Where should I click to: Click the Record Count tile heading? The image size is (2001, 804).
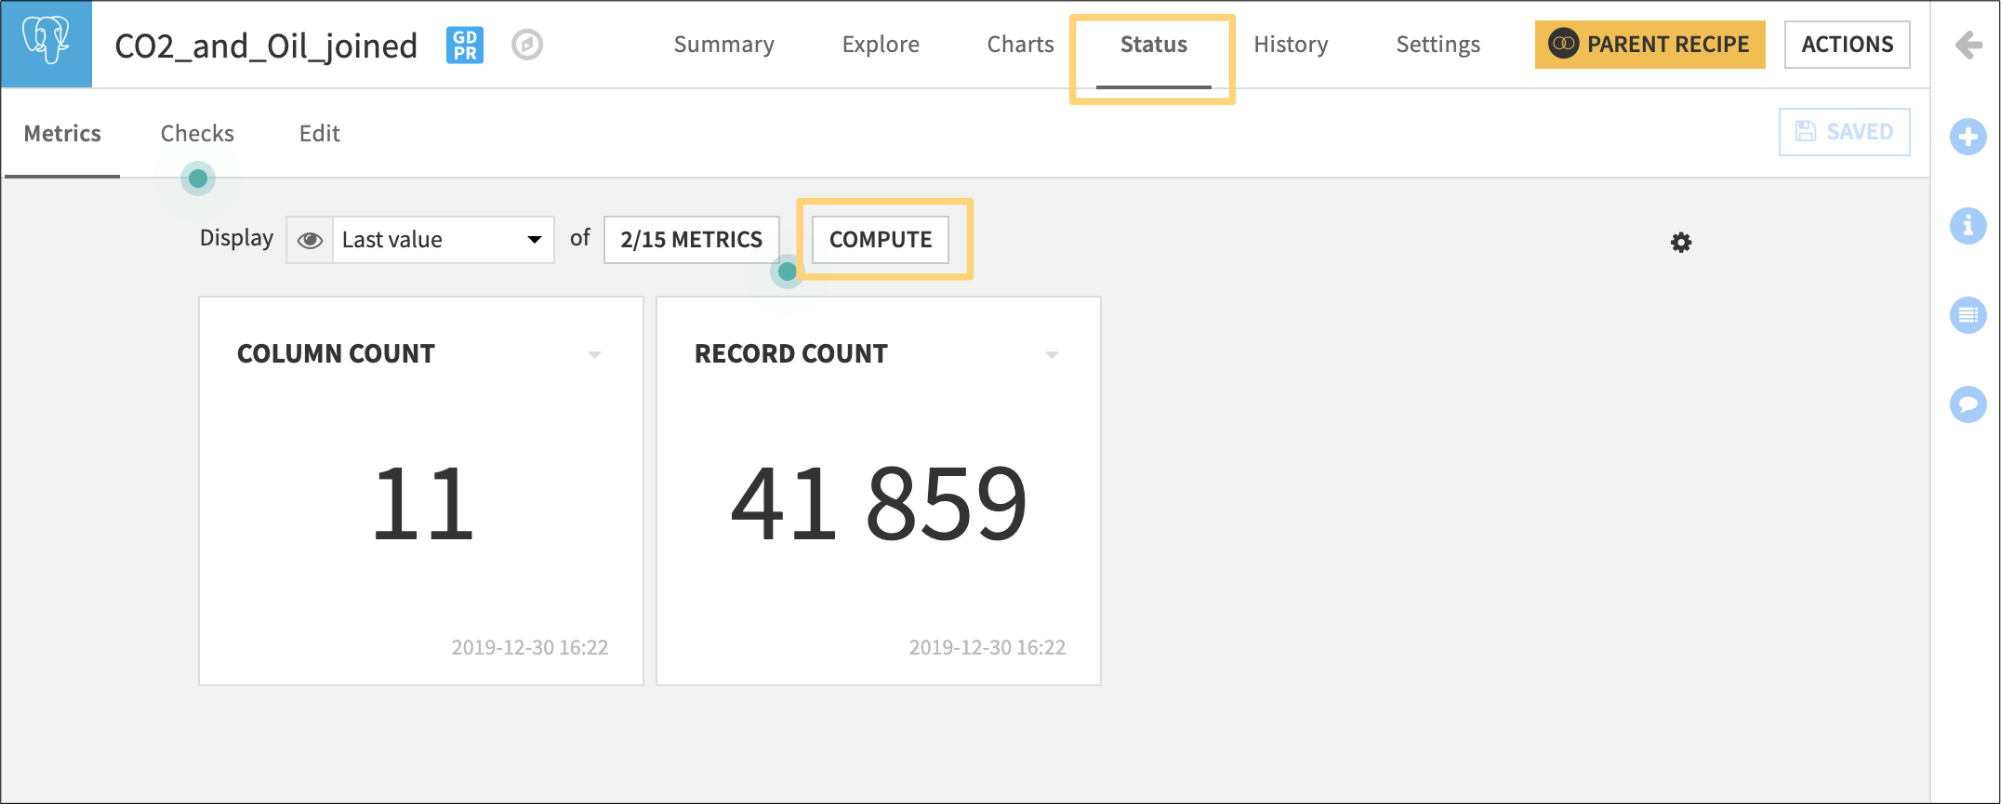click(791, 354)
